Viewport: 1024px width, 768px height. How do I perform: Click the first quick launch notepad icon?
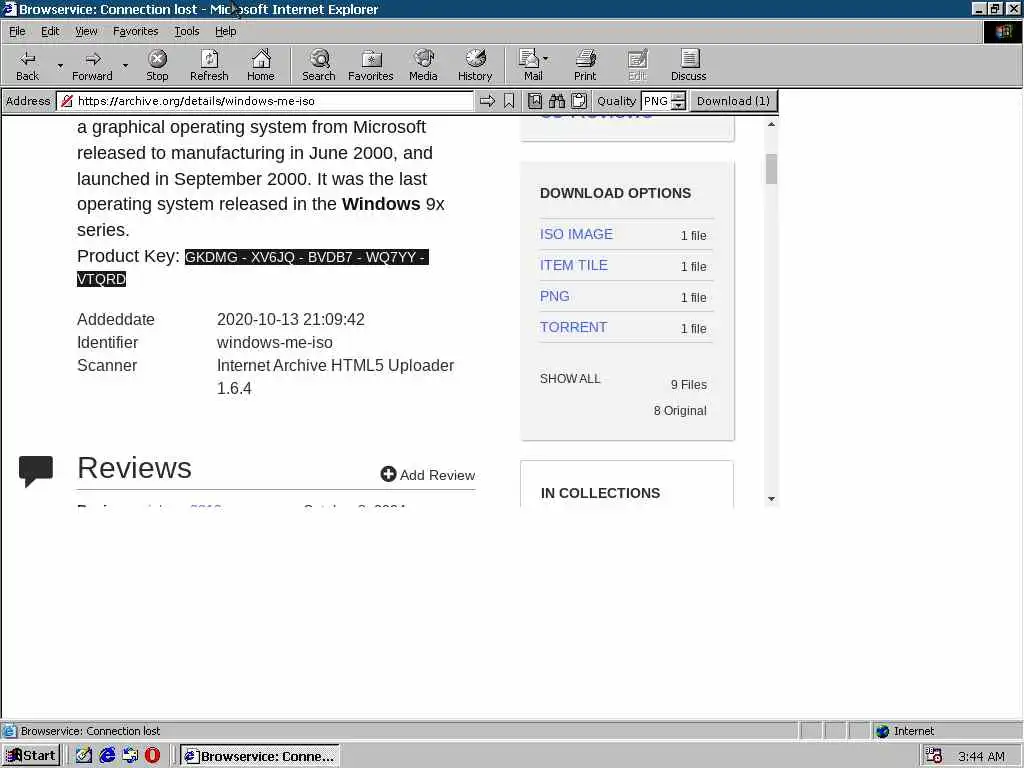coord(84,756)
